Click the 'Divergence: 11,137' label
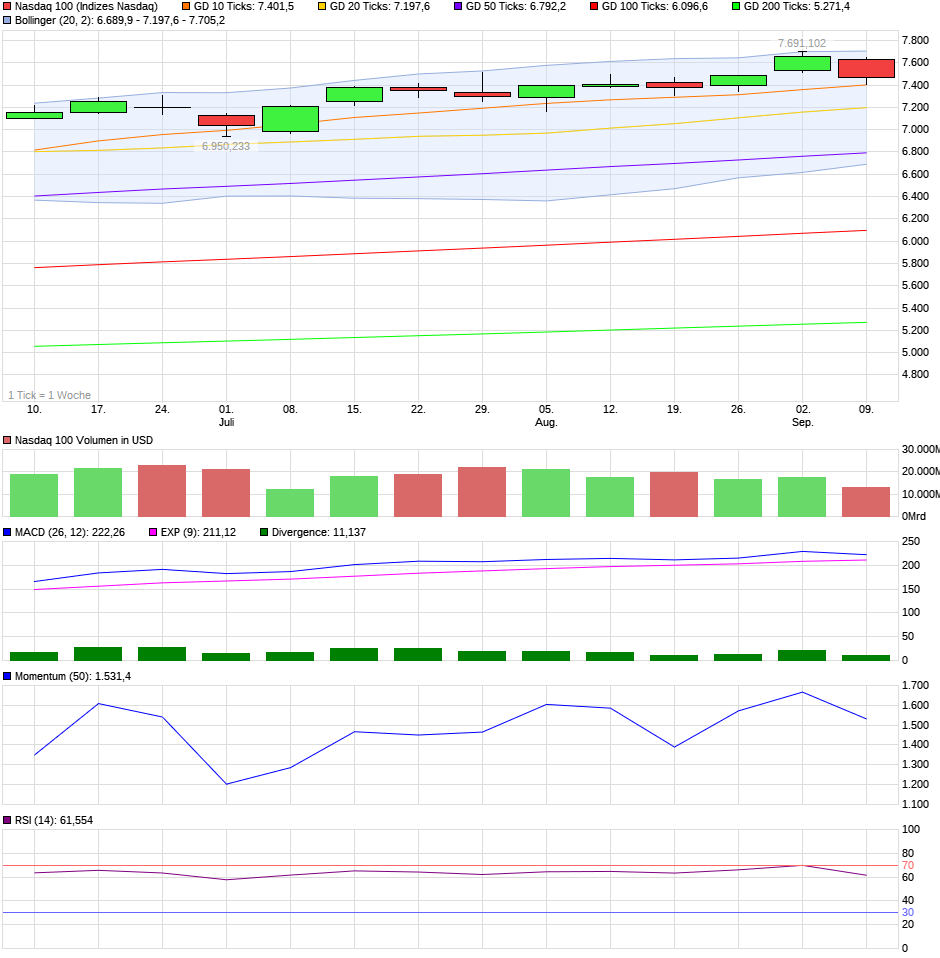This screenshot has width=940, height=958. click(x=319, y=532)
